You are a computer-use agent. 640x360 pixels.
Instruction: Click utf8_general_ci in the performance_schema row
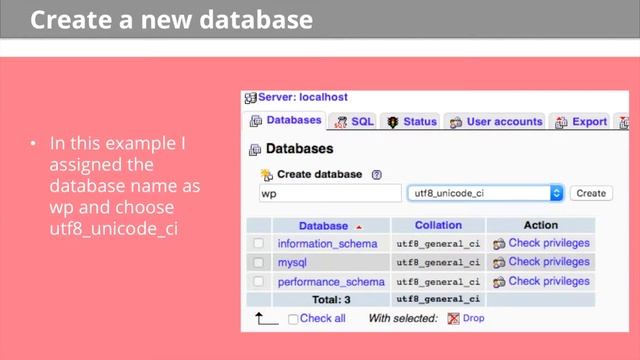tap(438, 282)
